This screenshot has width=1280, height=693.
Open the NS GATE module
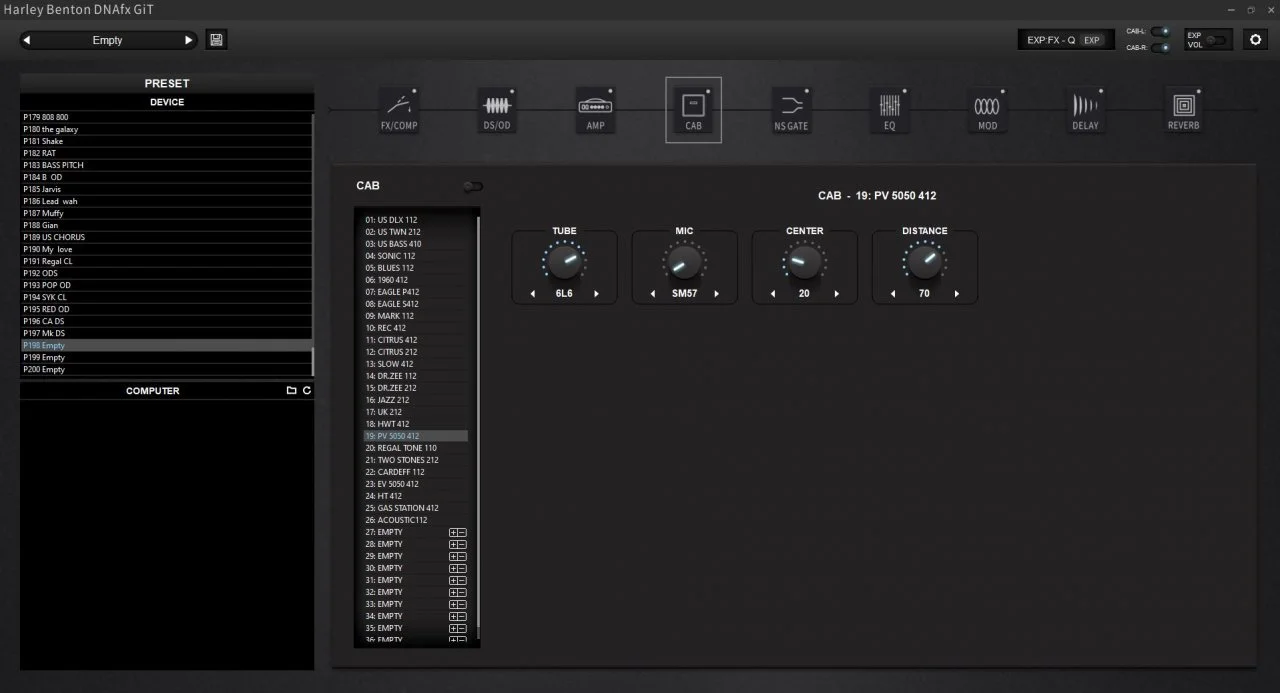[x=791, y=110]
